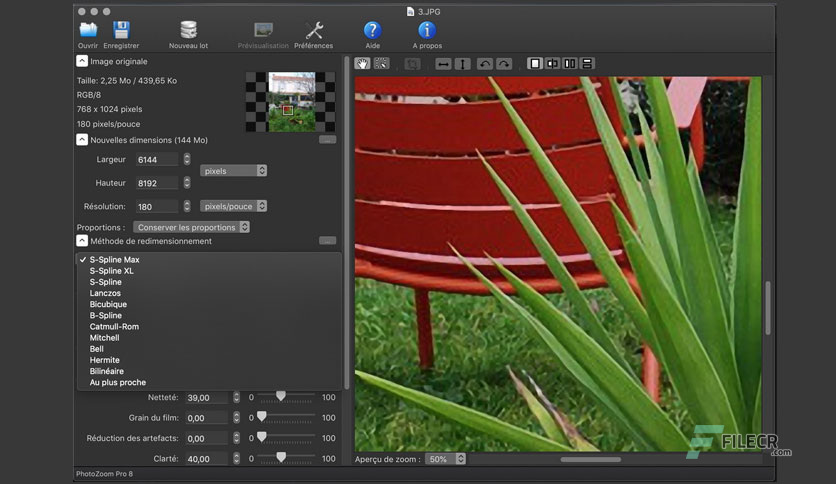Open the Conserver les proportions dropdown
This screenshot has height=484, width=836.
pyautogui.click(x=191, y=227)
